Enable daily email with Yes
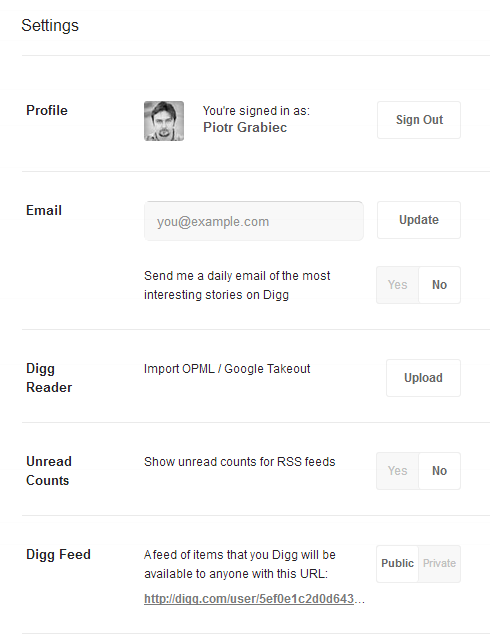Screen dimensions: 490x639 [x=397, y=285]
